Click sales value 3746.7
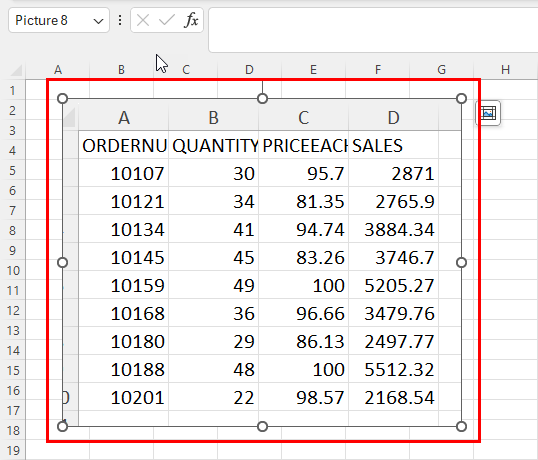This screenshot has height=460, width=538. pos(405,258)
